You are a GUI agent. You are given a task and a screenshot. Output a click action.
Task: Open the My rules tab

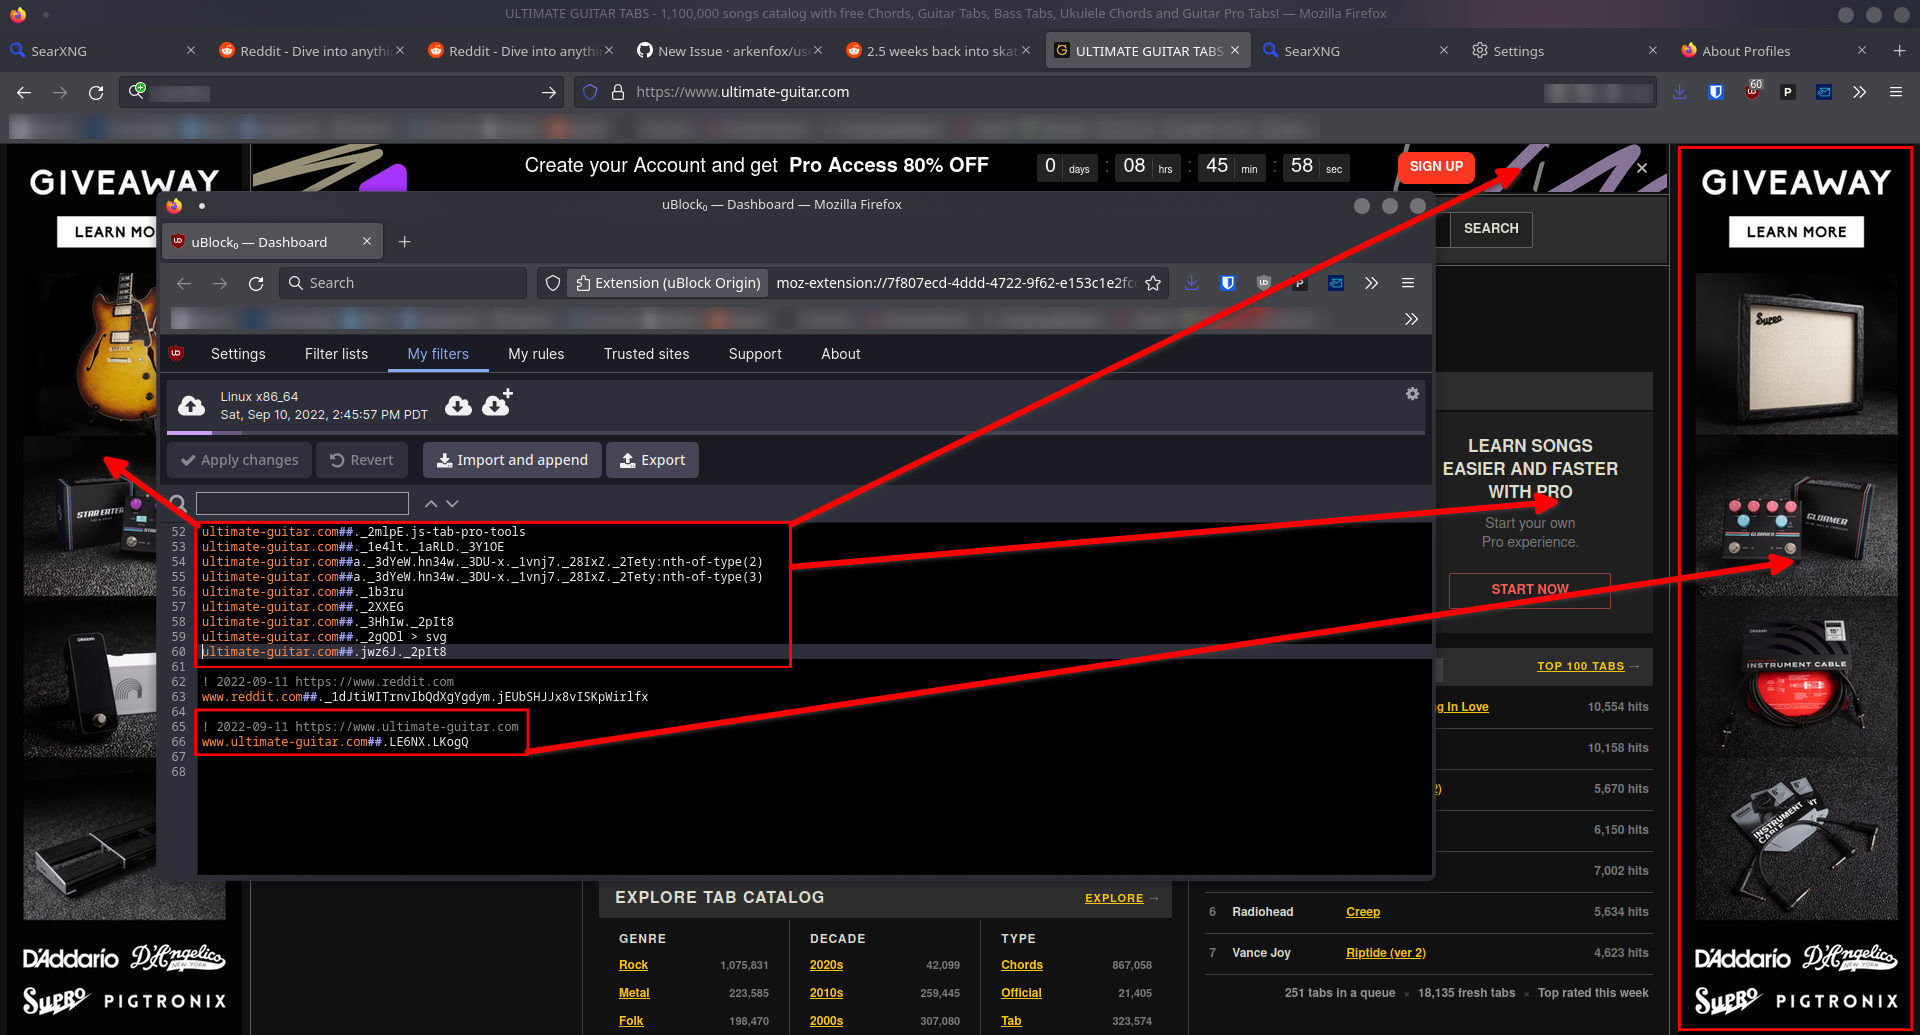coord(536,354)
